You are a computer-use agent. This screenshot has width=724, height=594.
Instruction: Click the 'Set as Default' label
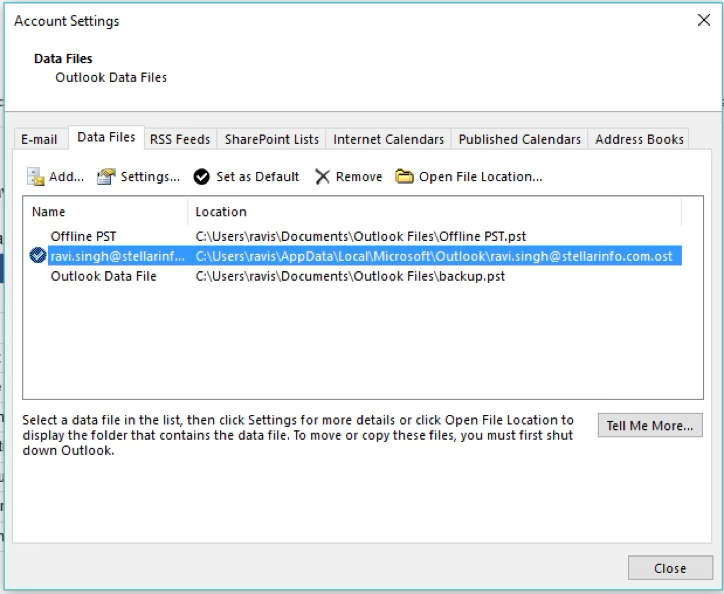[258, 177]
